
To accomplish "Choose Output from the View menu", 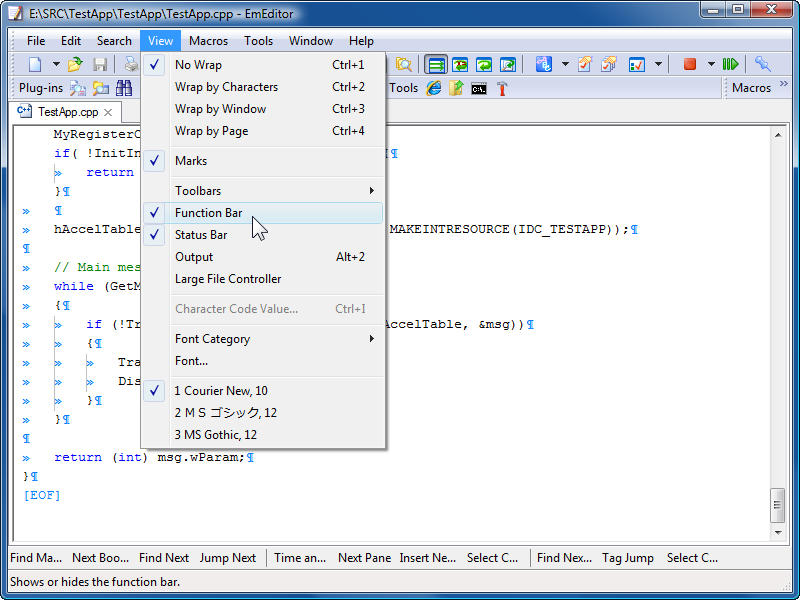I will tap(263, 257).
